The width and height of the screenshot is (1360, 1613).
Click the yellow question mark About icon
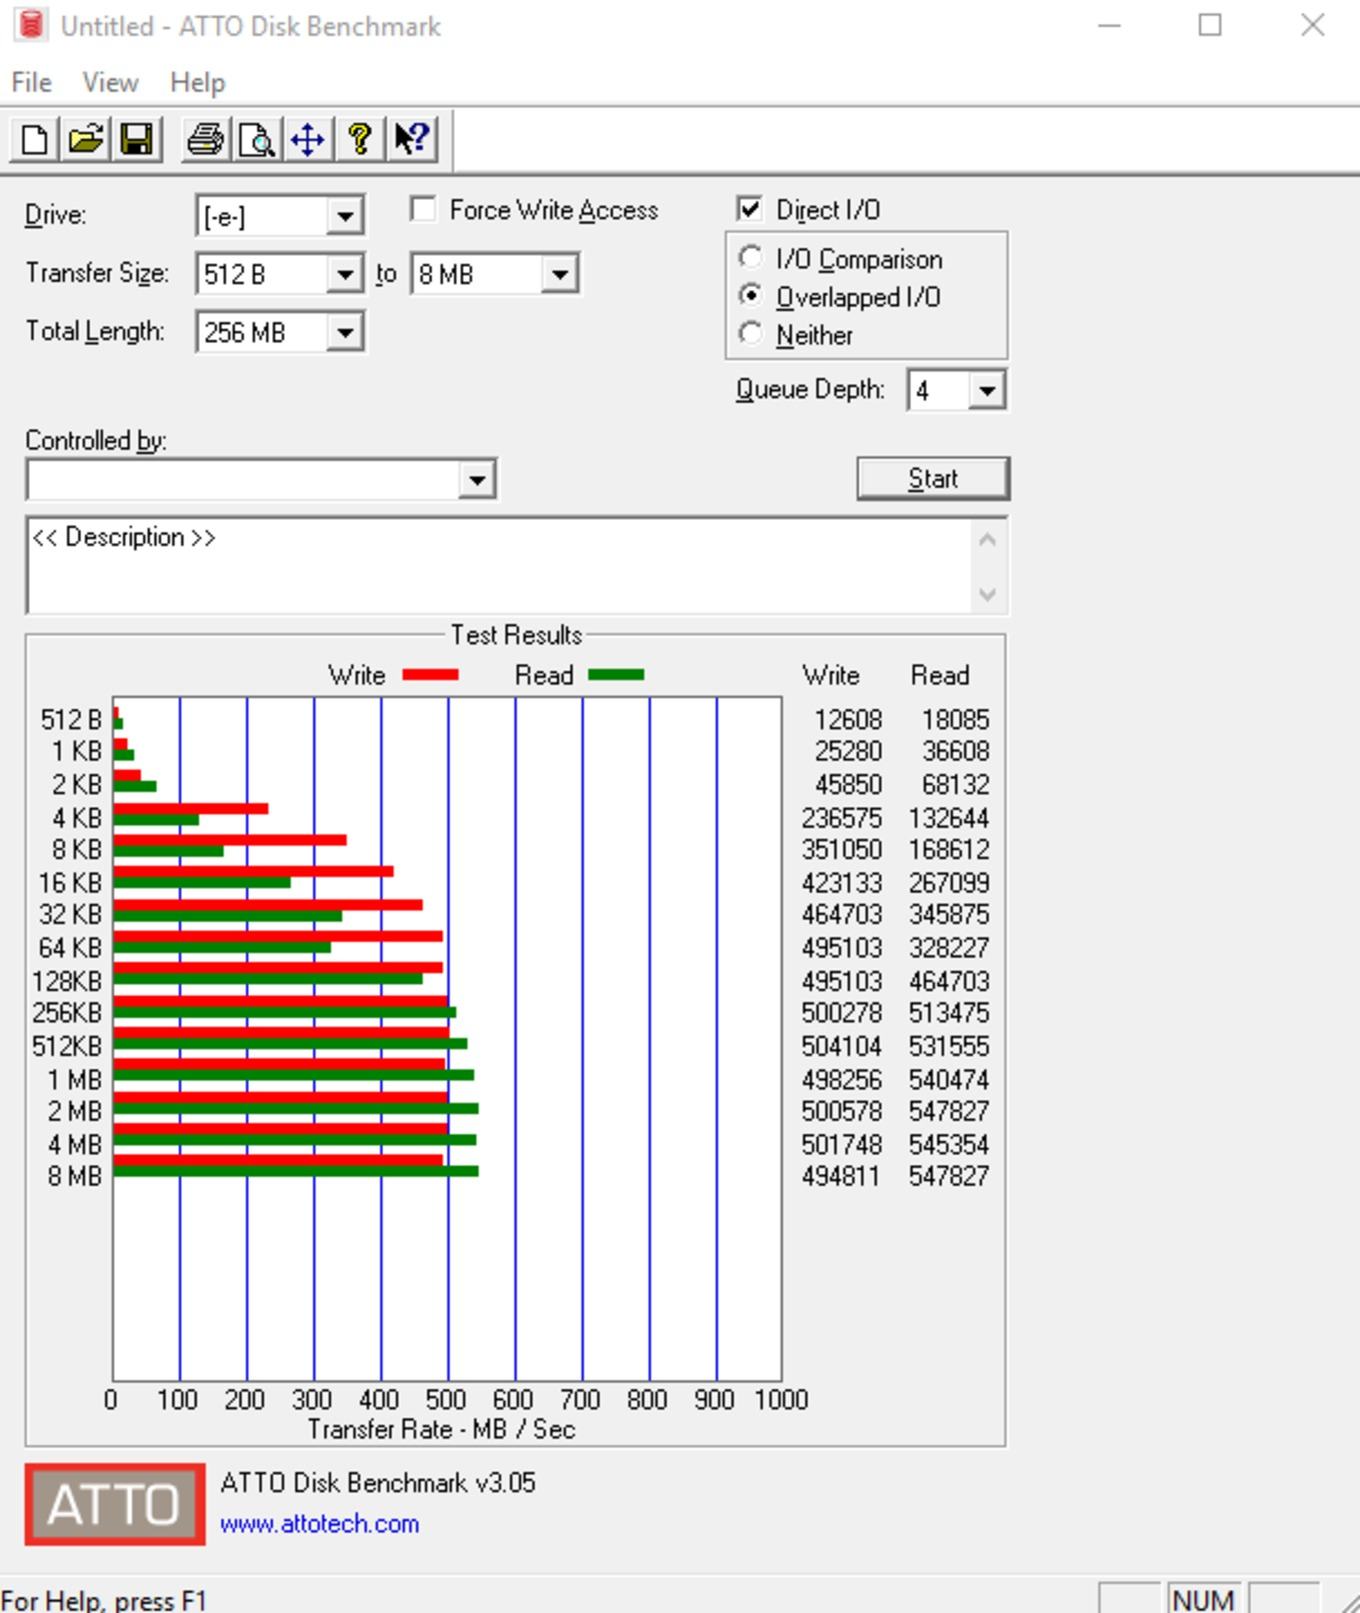(360, 139)
